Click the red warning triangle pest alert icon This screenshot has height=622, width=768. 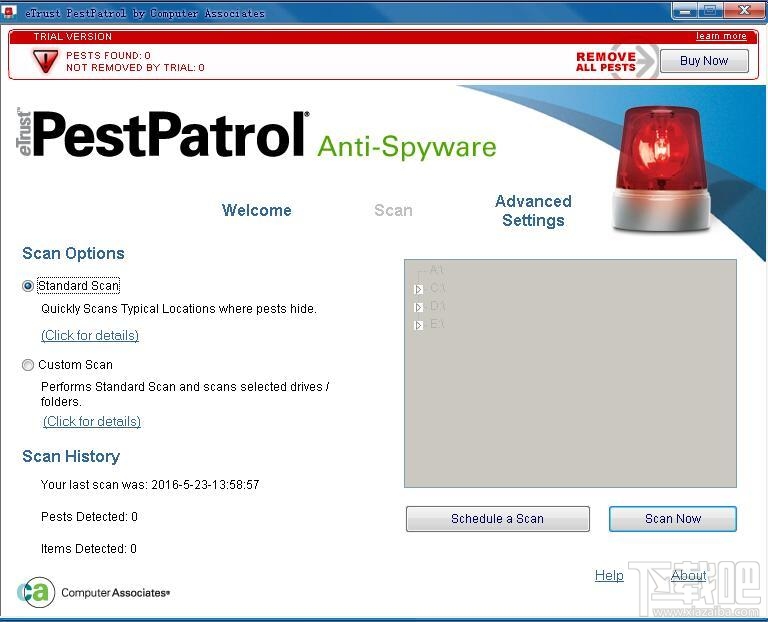point(45,61)
